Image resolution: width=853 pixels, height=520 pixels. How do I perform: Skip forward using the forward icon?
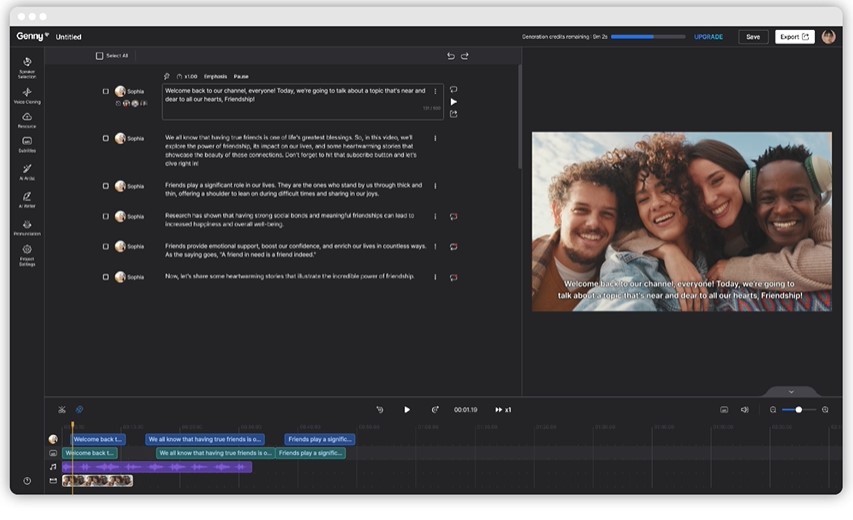(x=435, y=410)
